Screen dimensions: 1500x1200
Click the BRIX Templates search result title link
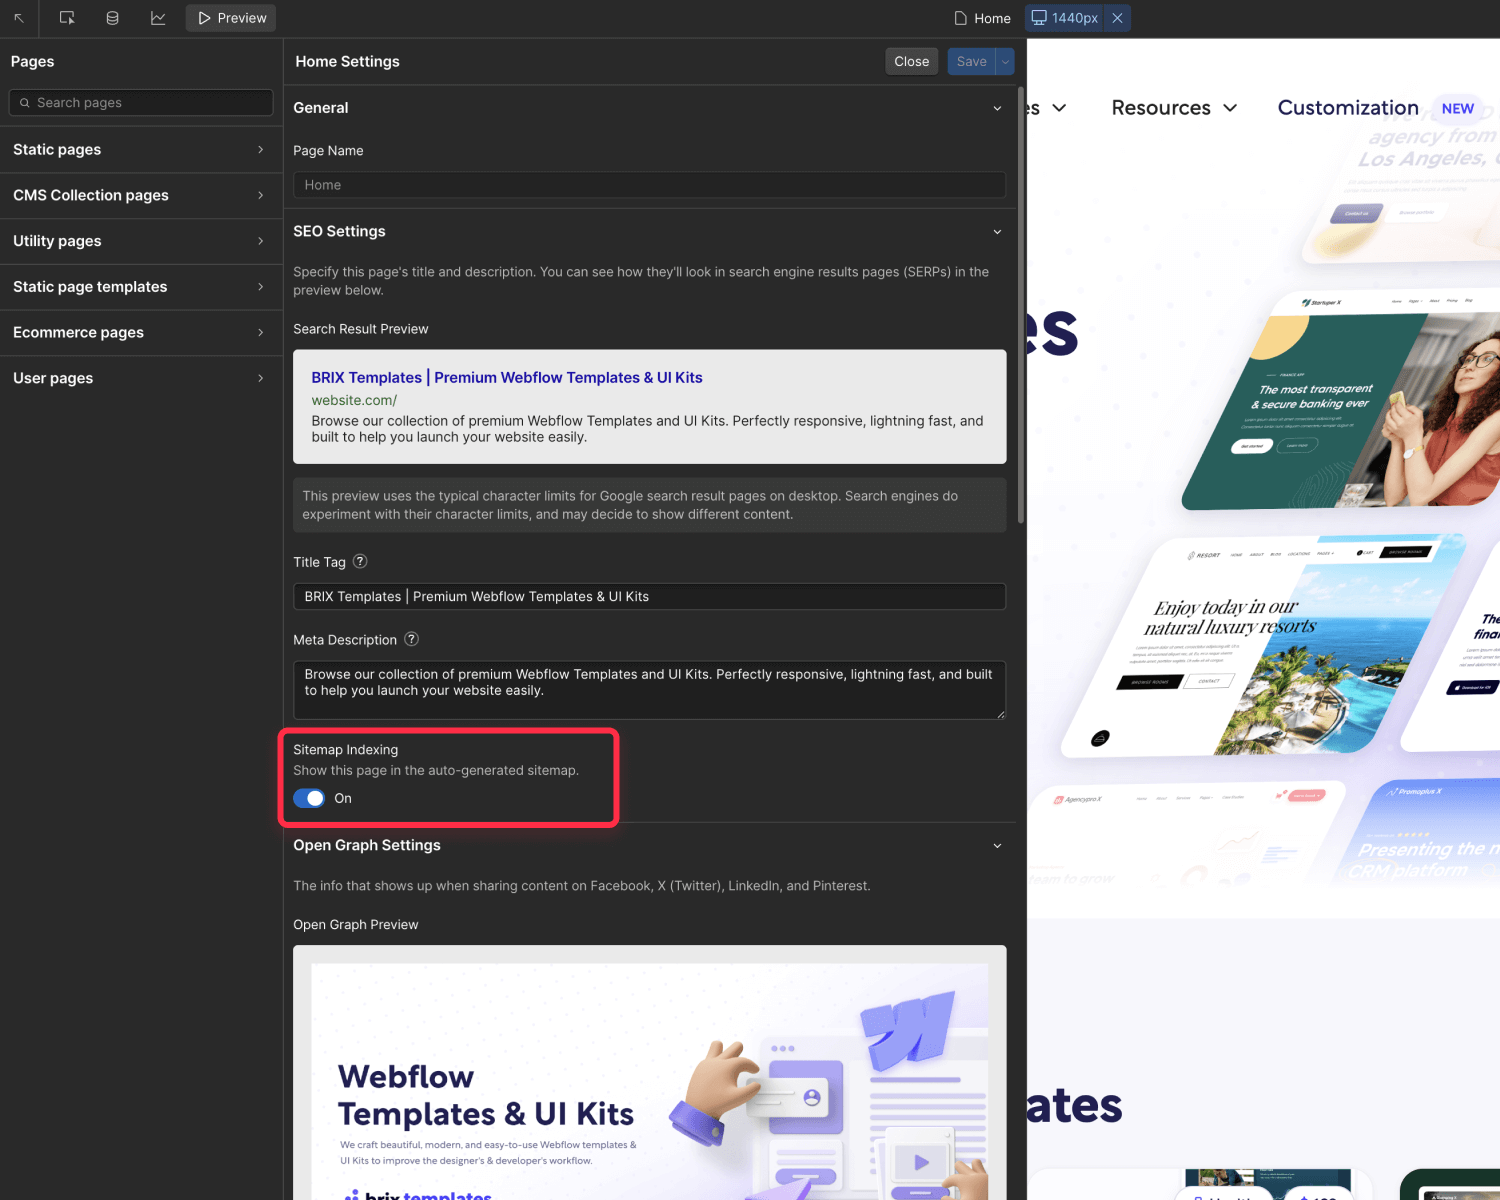507,377
